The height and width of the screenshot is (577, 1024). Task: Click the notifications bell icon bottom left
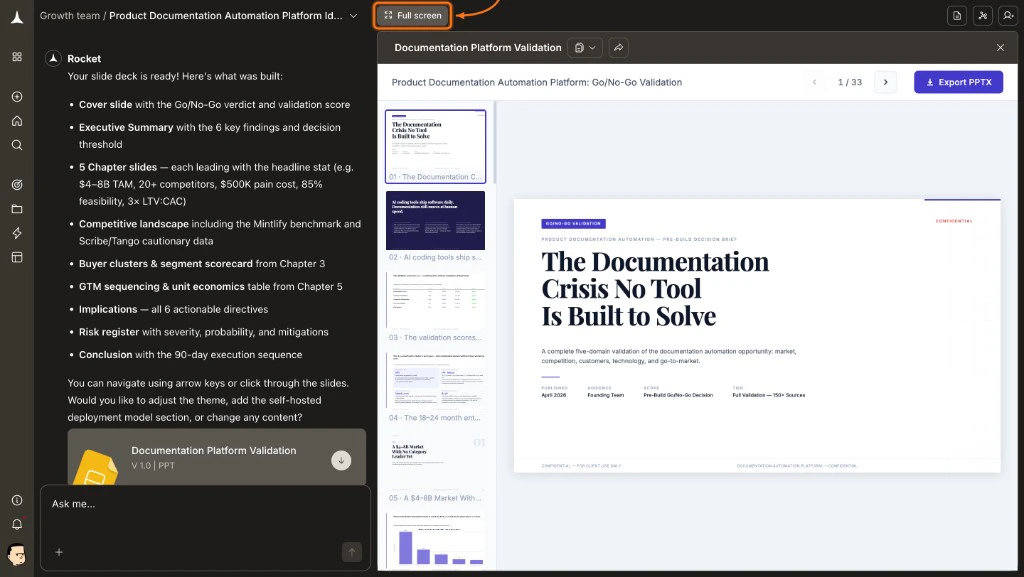[16, 524]
